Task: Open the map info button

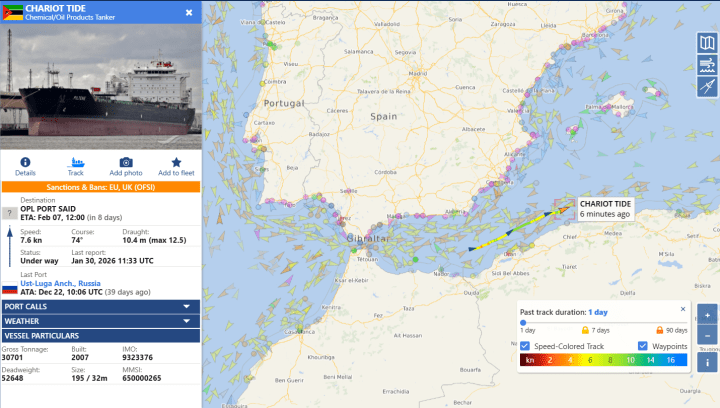Action: 707,363
